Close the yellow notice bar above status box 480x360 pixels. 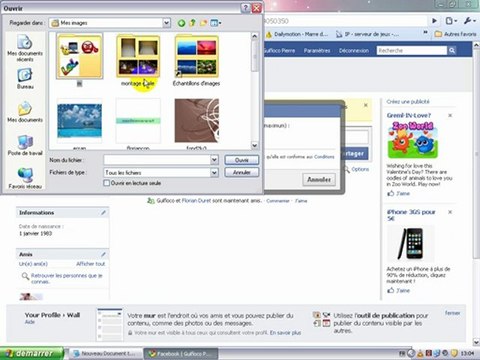[x=366, y=105]
